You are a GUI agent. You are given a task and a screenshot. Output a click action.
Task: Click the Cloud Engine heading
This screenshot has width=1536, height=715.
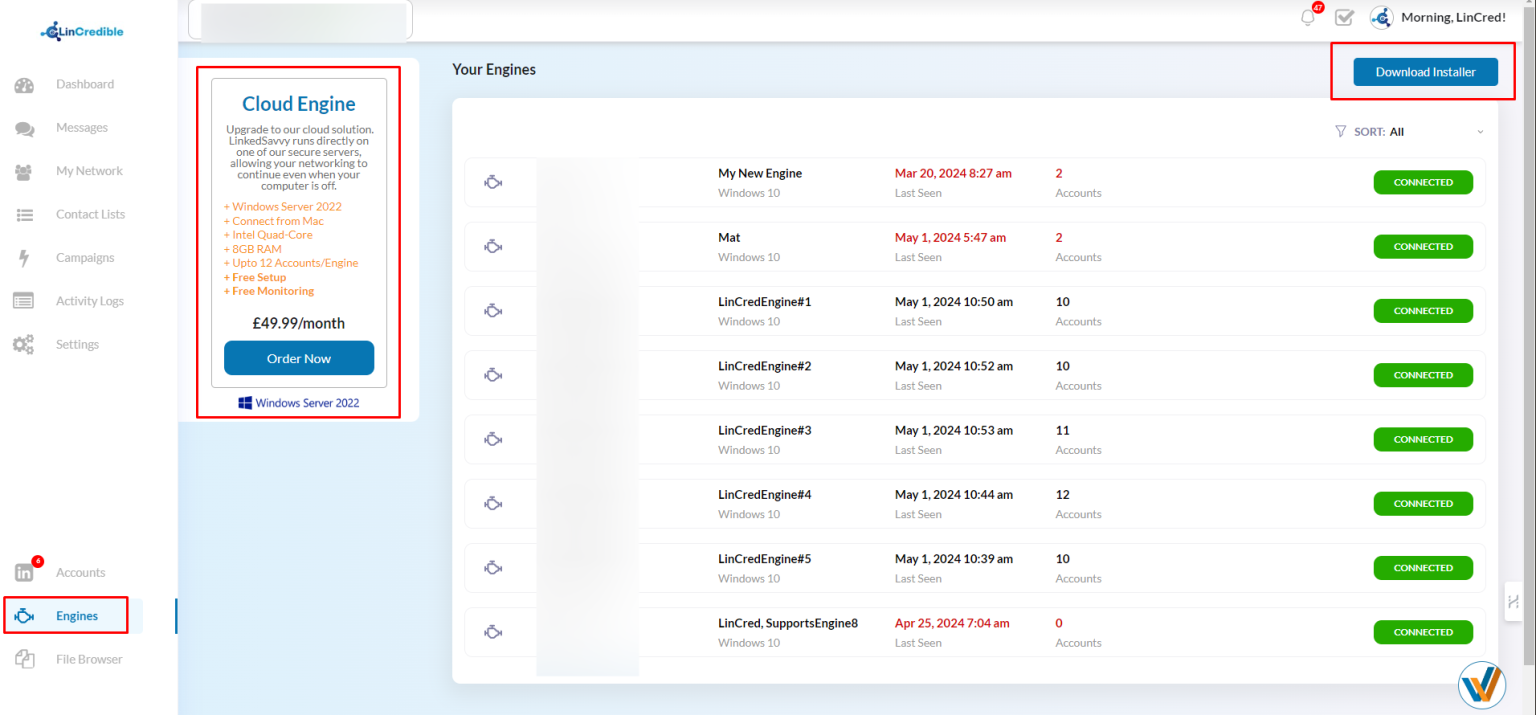pyautogui.click(x=299, y=104)
